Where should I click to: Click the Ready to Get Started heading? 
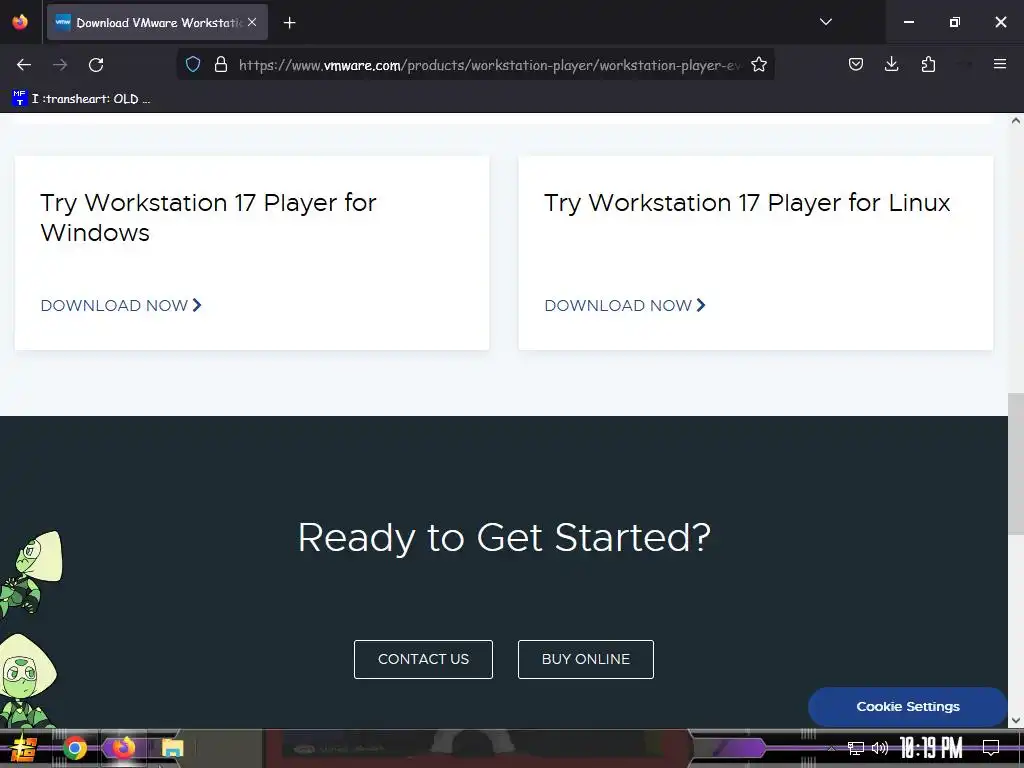point(504,537)
